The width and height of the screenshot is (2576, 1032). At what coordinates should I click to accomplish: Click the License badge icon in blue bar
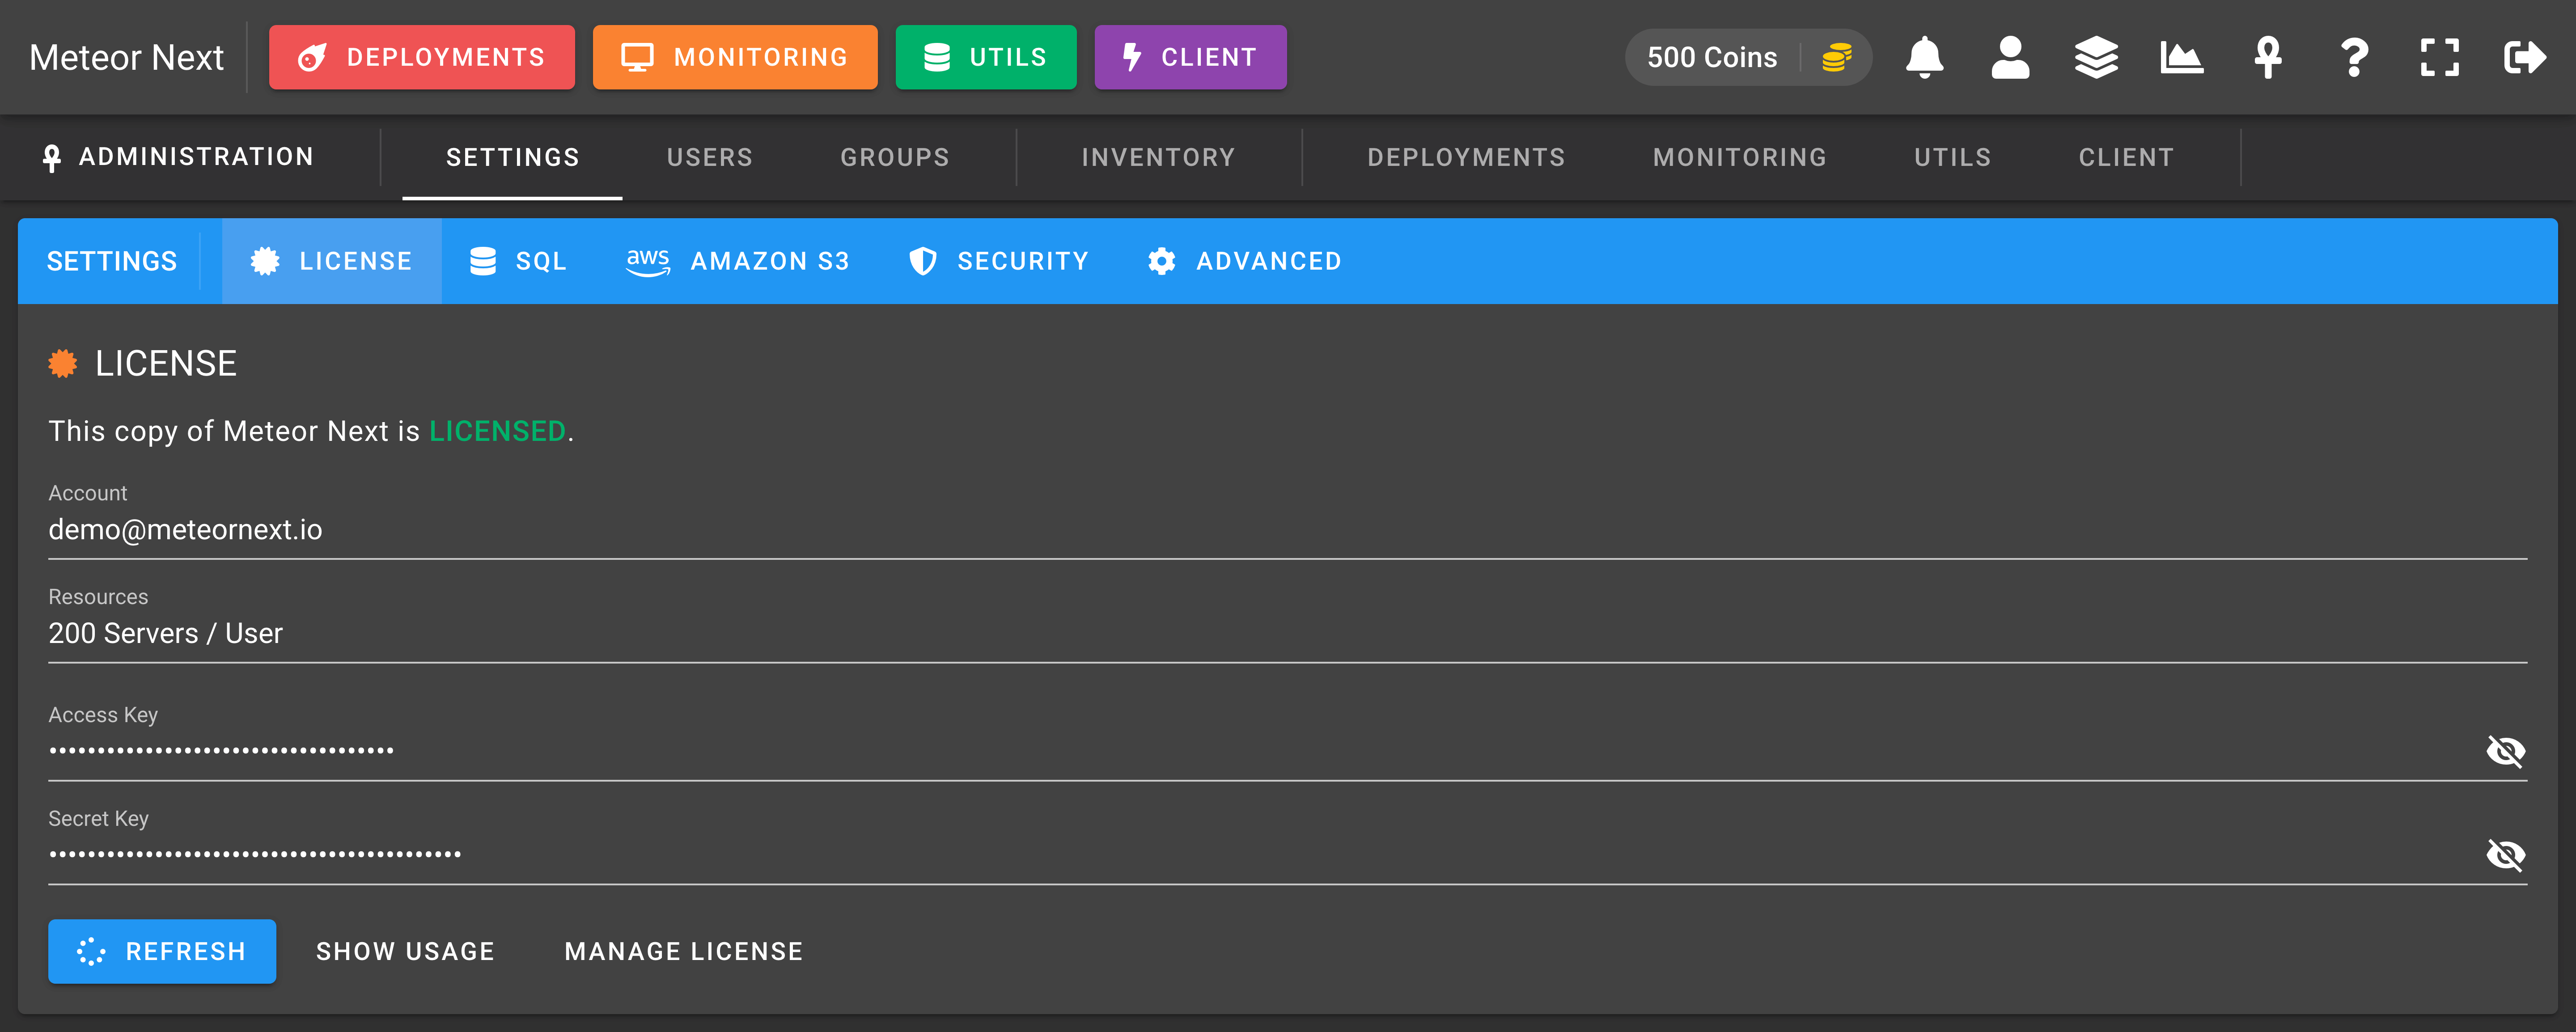coord(265,261)
